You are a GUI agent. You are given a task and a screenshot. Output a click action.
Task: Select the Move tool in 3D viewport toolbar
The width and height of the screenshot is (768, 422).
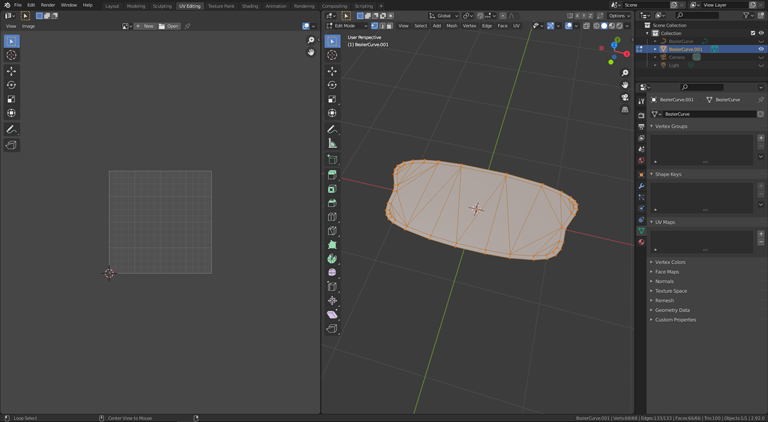(x=332, y=71)
